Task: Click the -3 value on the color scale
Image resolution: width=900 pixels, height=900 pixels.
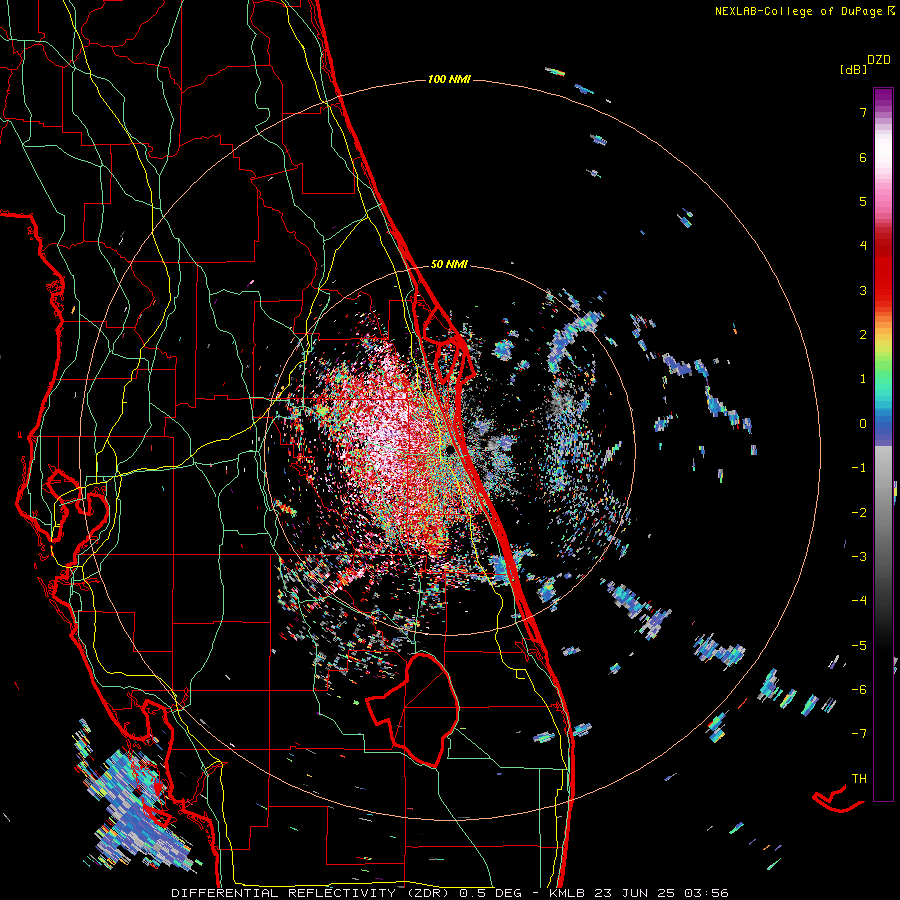Action: coord(859,557)
